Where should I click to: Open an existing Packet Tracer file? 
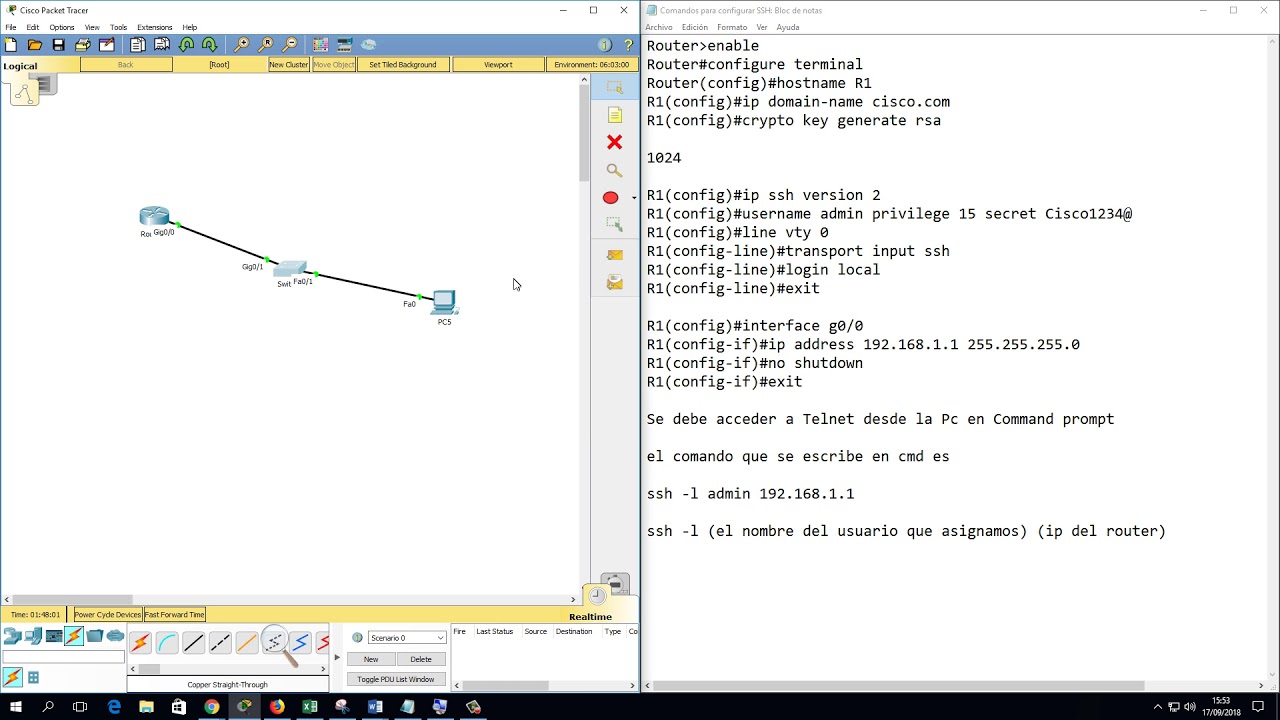[x=35, y=45]
